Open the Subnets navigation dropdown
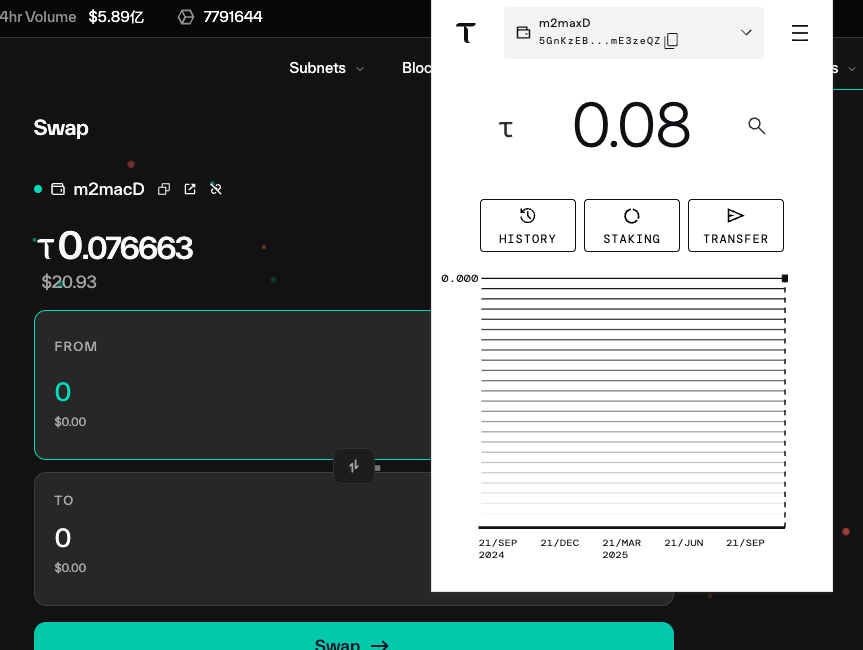Viewport: 863px width, 650px height. pos(326,68)
